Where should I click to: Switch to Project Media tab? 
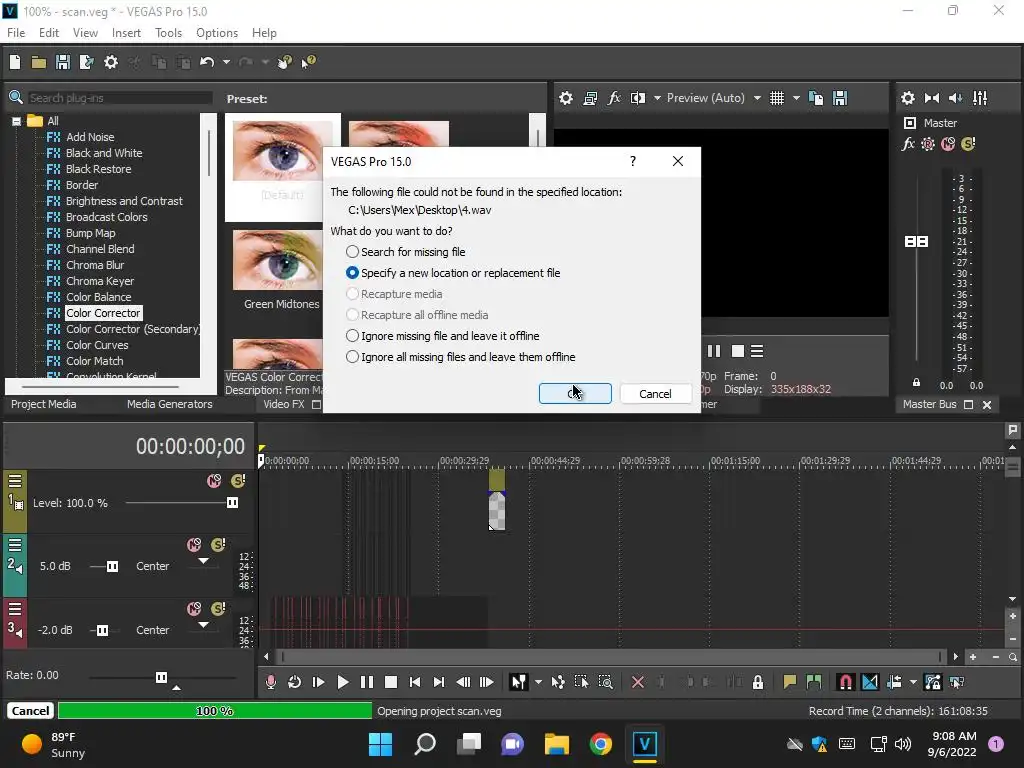click(x=44, y=404)
